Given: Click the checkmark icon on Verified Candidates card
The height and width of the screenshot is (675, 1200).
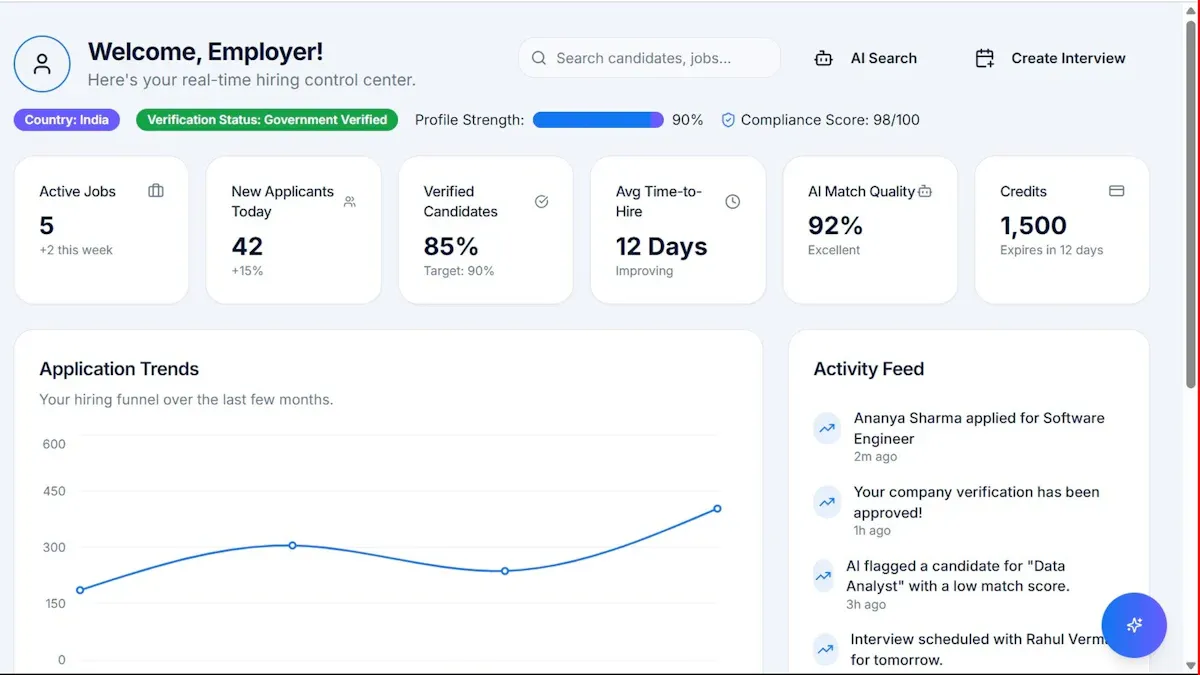Looking at the screenshot, I should (541, 201).
